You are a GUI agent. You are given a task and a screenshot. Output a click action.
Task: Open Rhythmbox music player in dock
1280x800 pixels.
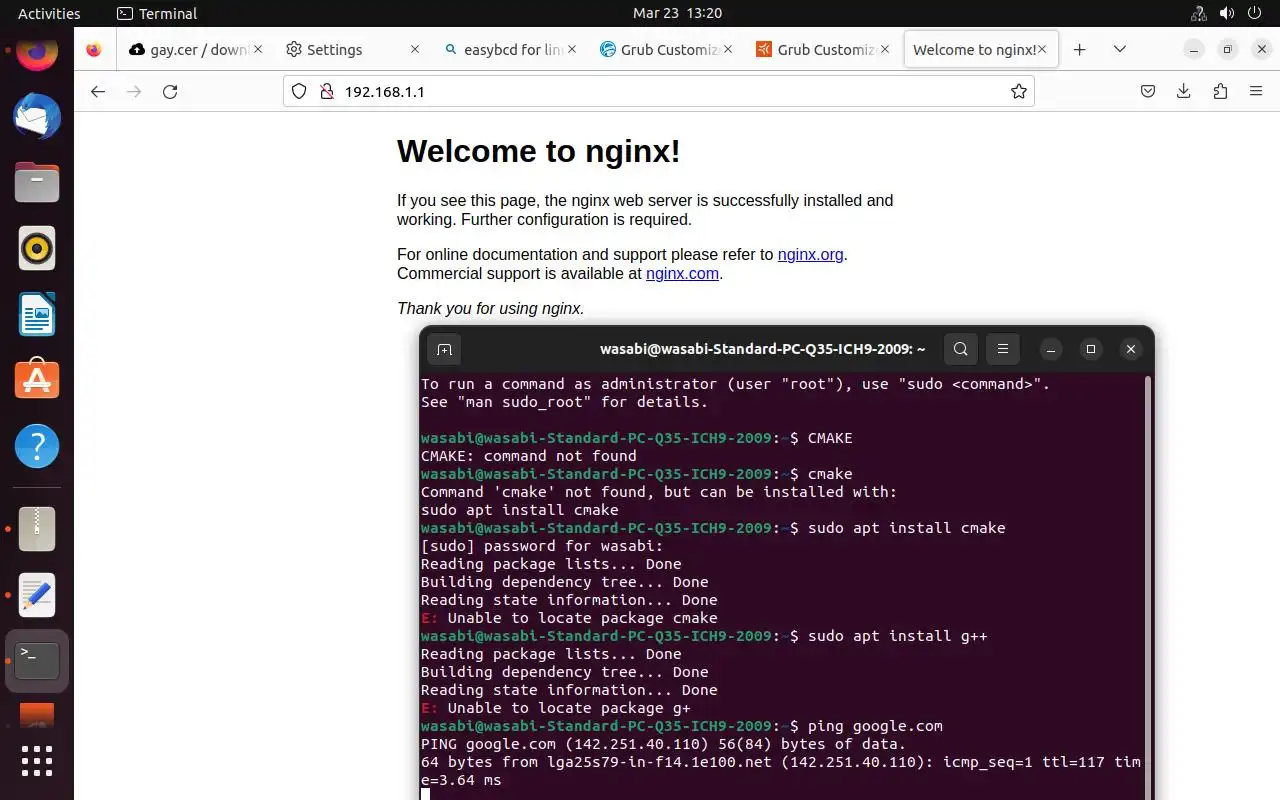point(37,248)
